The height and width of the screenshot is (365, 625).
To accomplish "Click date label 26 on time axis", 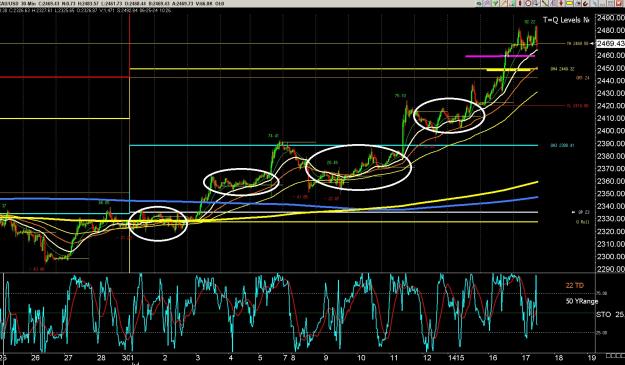I will click(x=35, y=358).
